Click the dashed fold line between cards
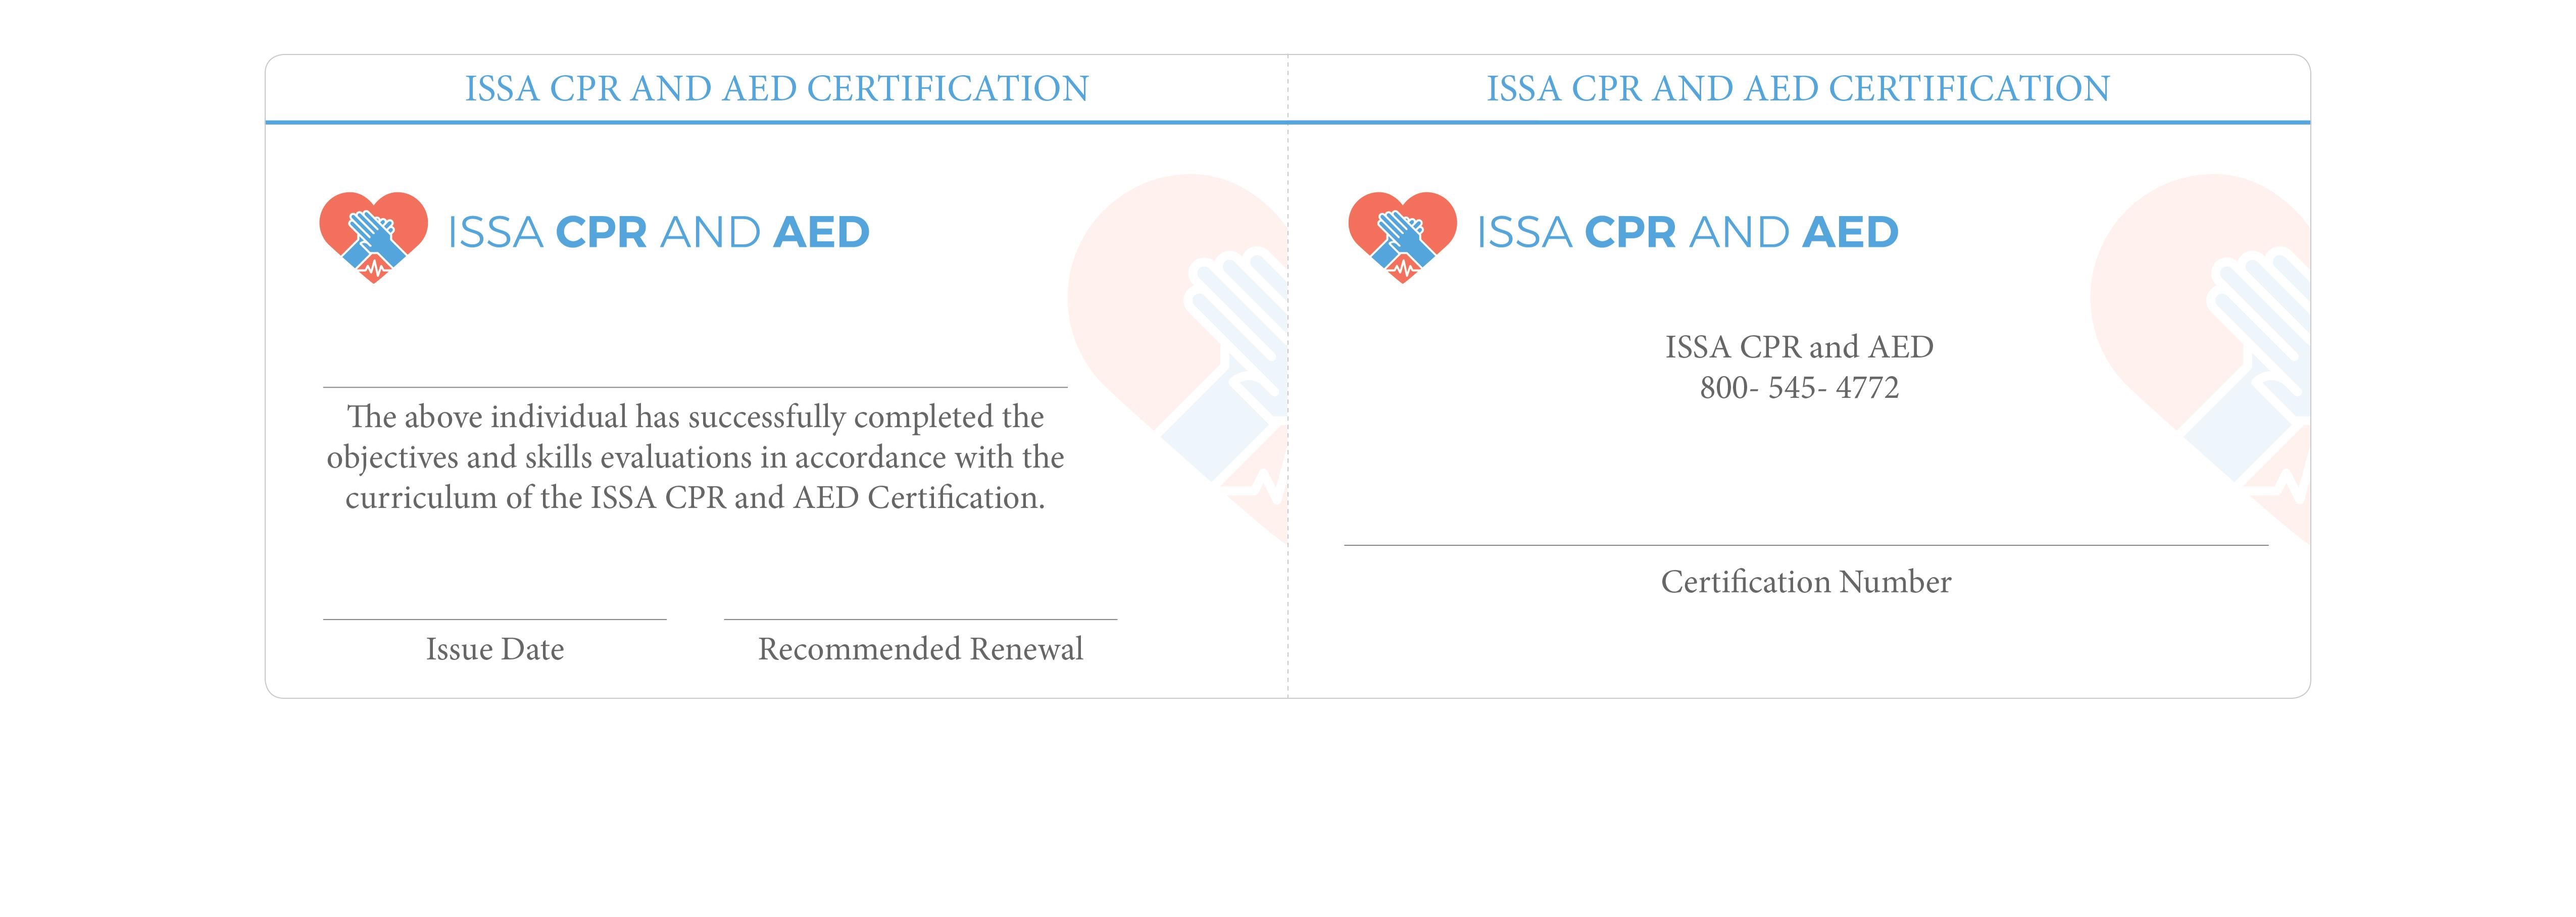The width and height of the screenshot is (2576, 917). 1288,376
